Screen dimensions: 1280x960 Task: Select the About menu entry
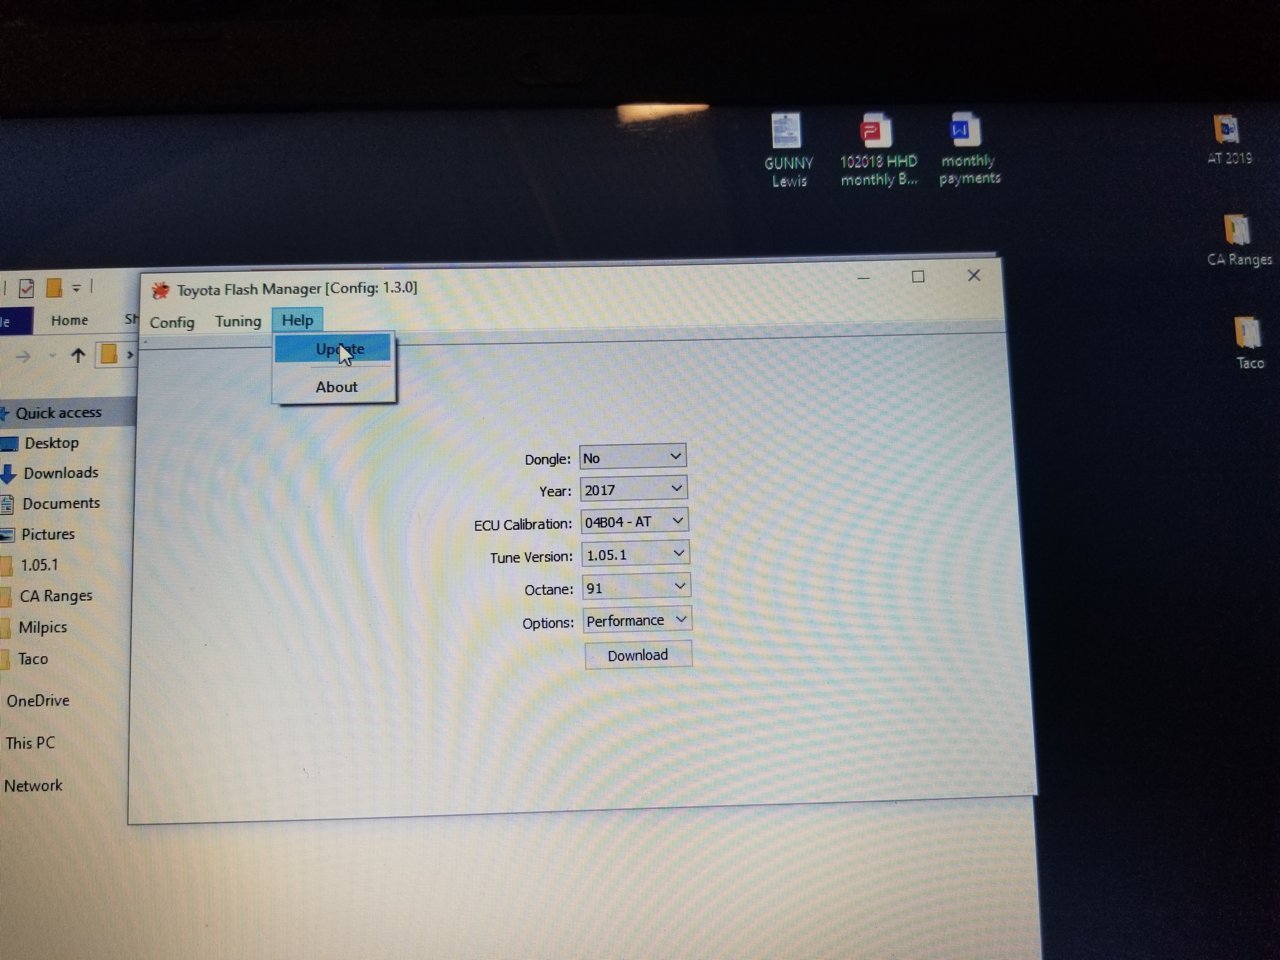tap(334, 387)
